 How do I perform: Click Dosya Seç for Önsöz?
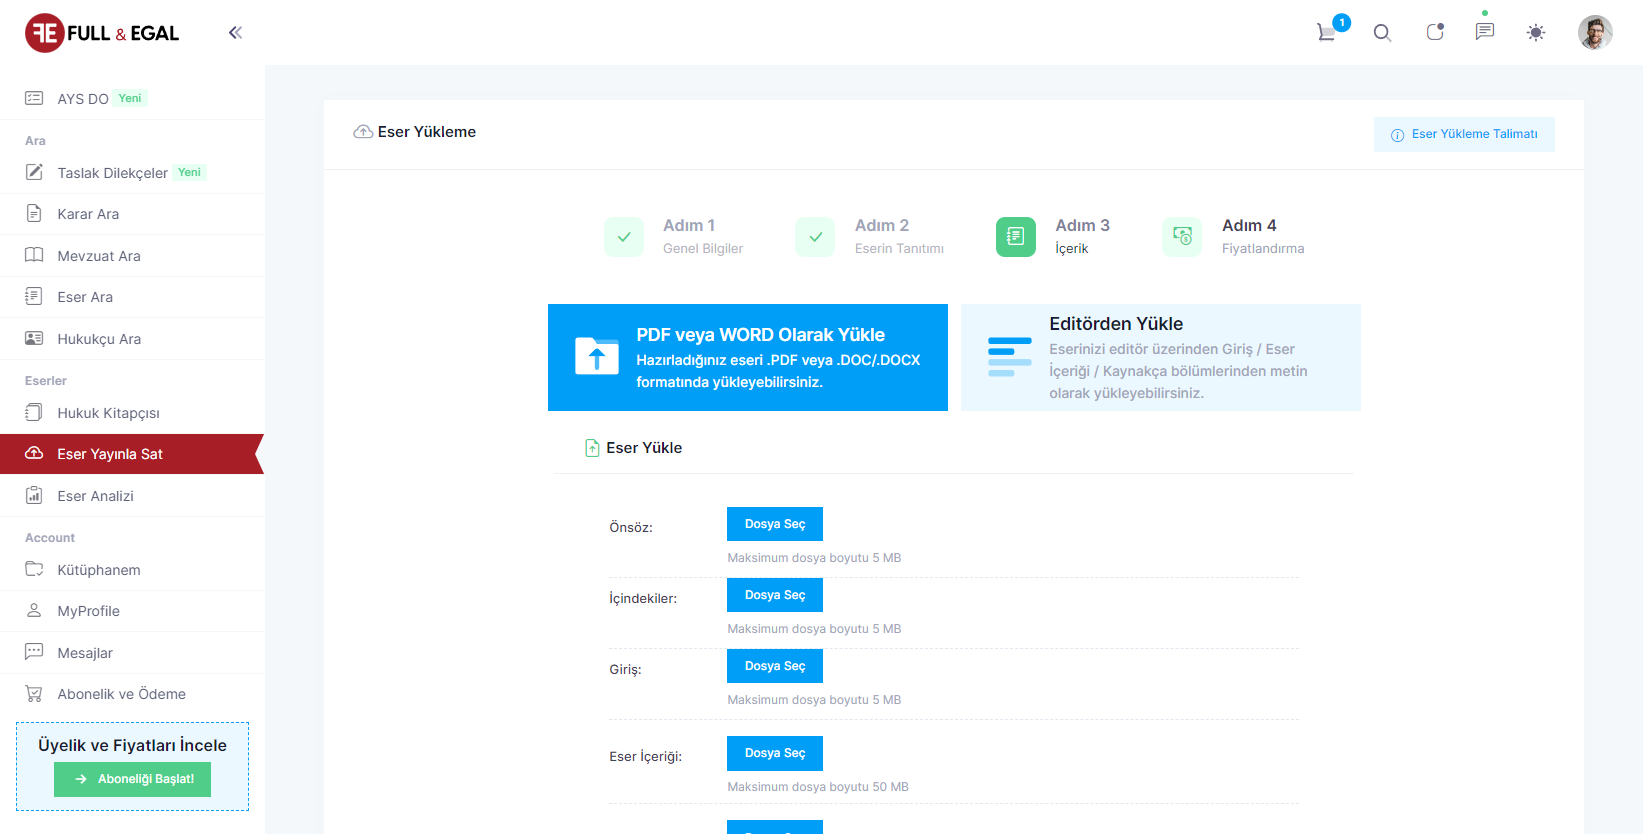pyautogui.click(x=774, y=524)
